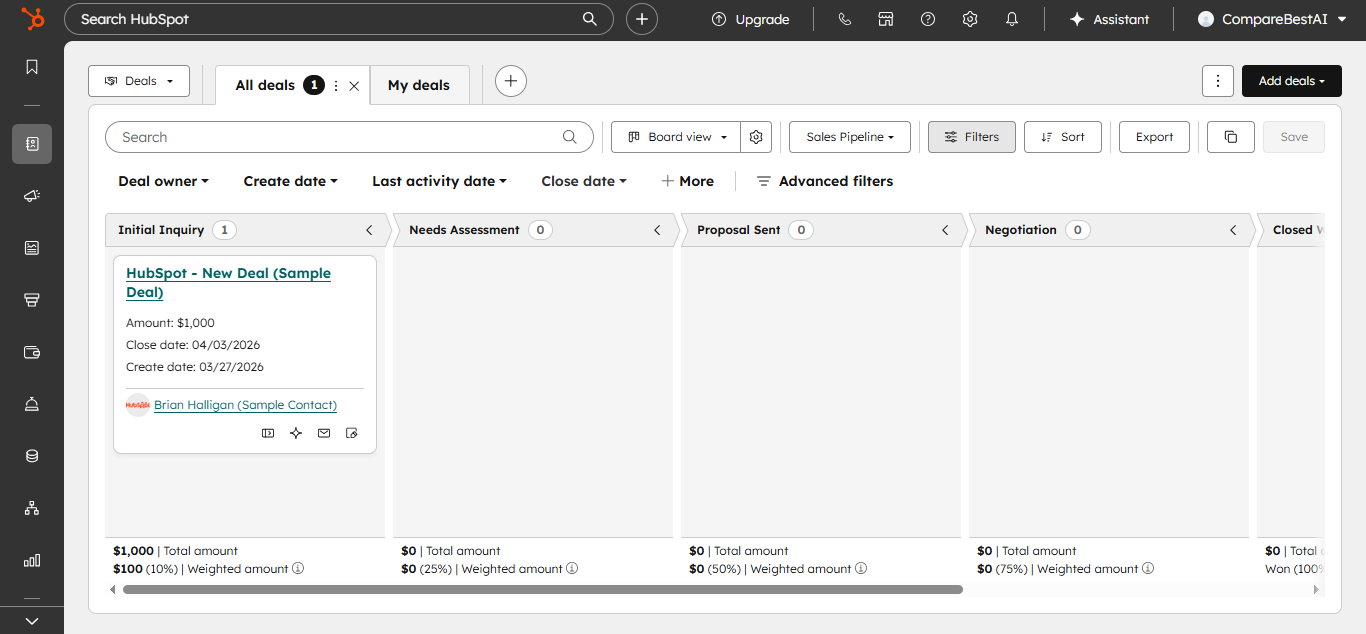Open the Marketplace storefront icon

pos(885,19)
